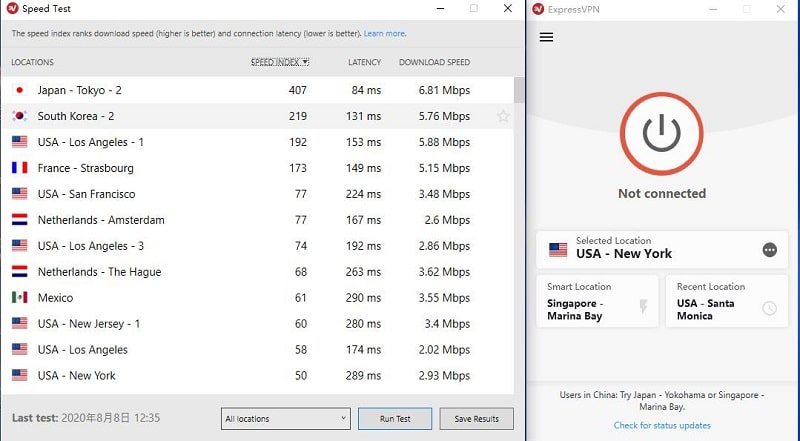The height and width of the screenshot is (441, 800).
Task: Toggle the ExpressVPN connect power button
Action: coord(662,134)
